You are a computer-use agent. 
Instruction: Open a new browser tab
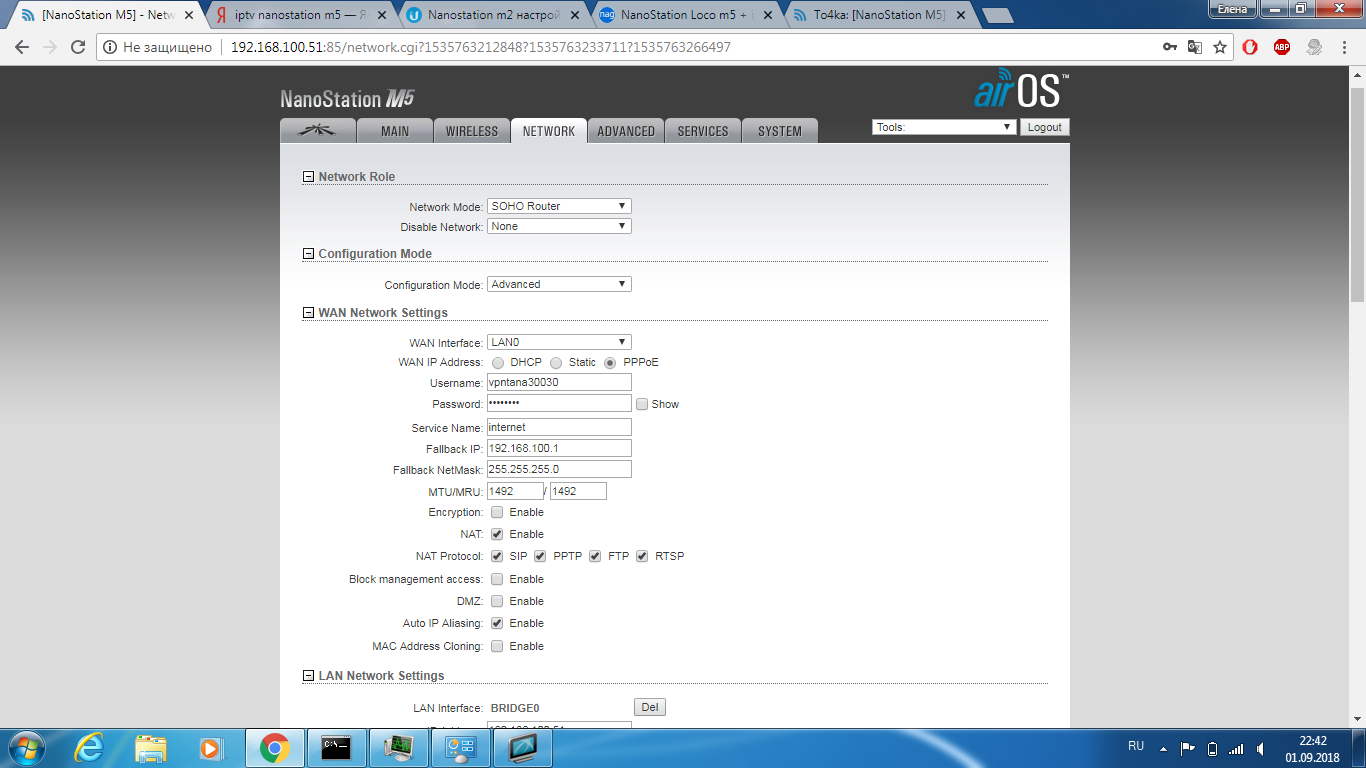[997, 15]
